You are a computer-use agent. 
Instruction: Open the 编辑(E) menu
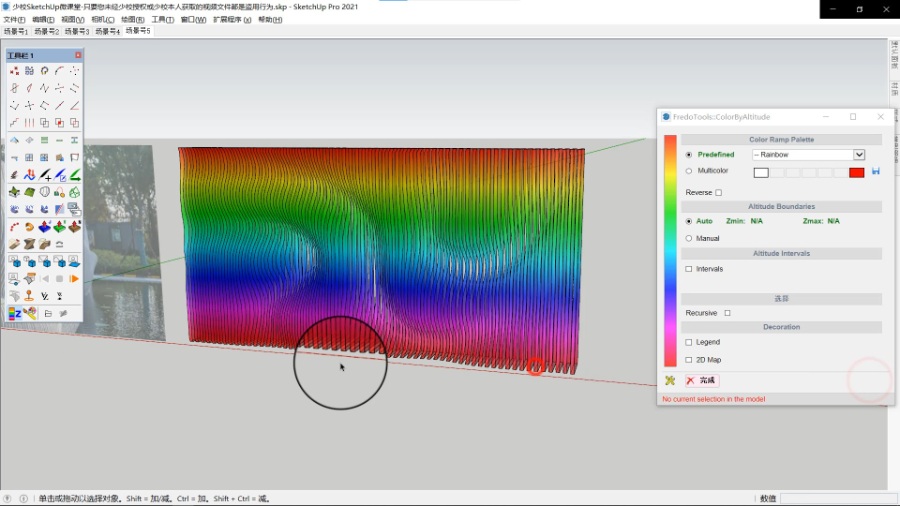pyautogui.click(x=43, y=20)
